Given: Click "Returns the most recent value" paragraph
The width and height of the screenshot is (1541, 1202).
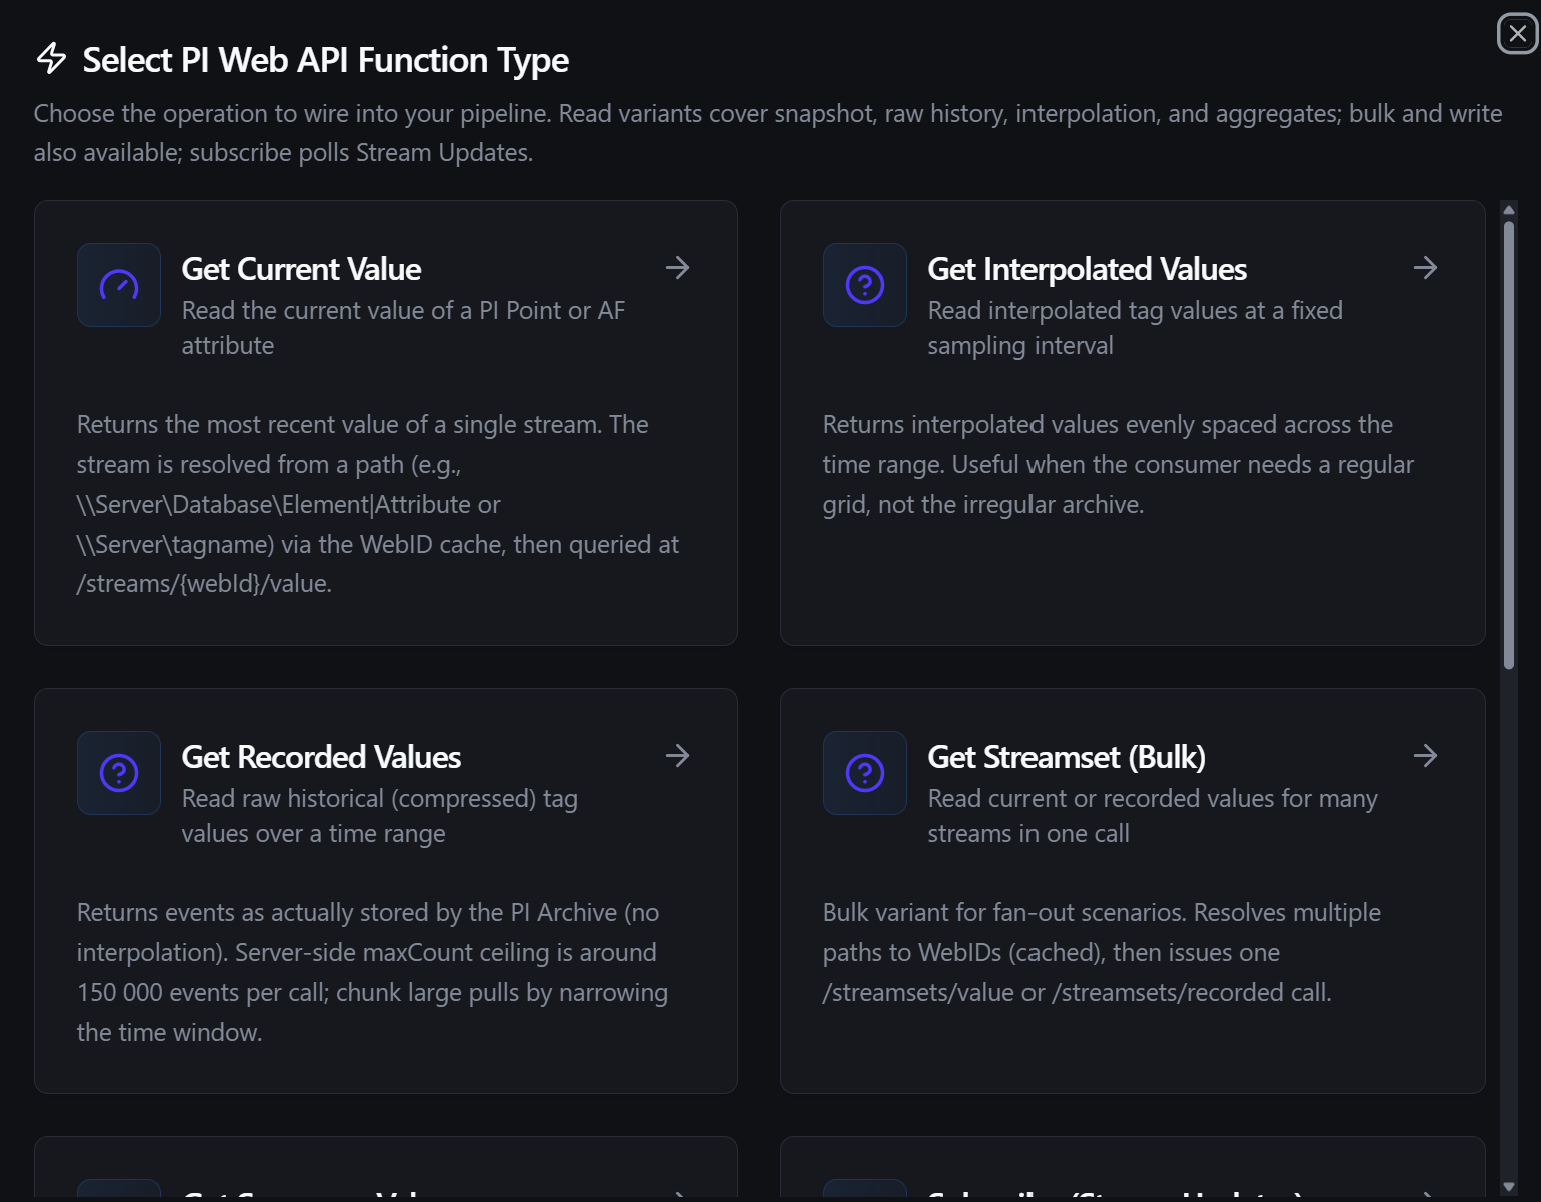Looking at the screenshot, I should coord(378,504).
